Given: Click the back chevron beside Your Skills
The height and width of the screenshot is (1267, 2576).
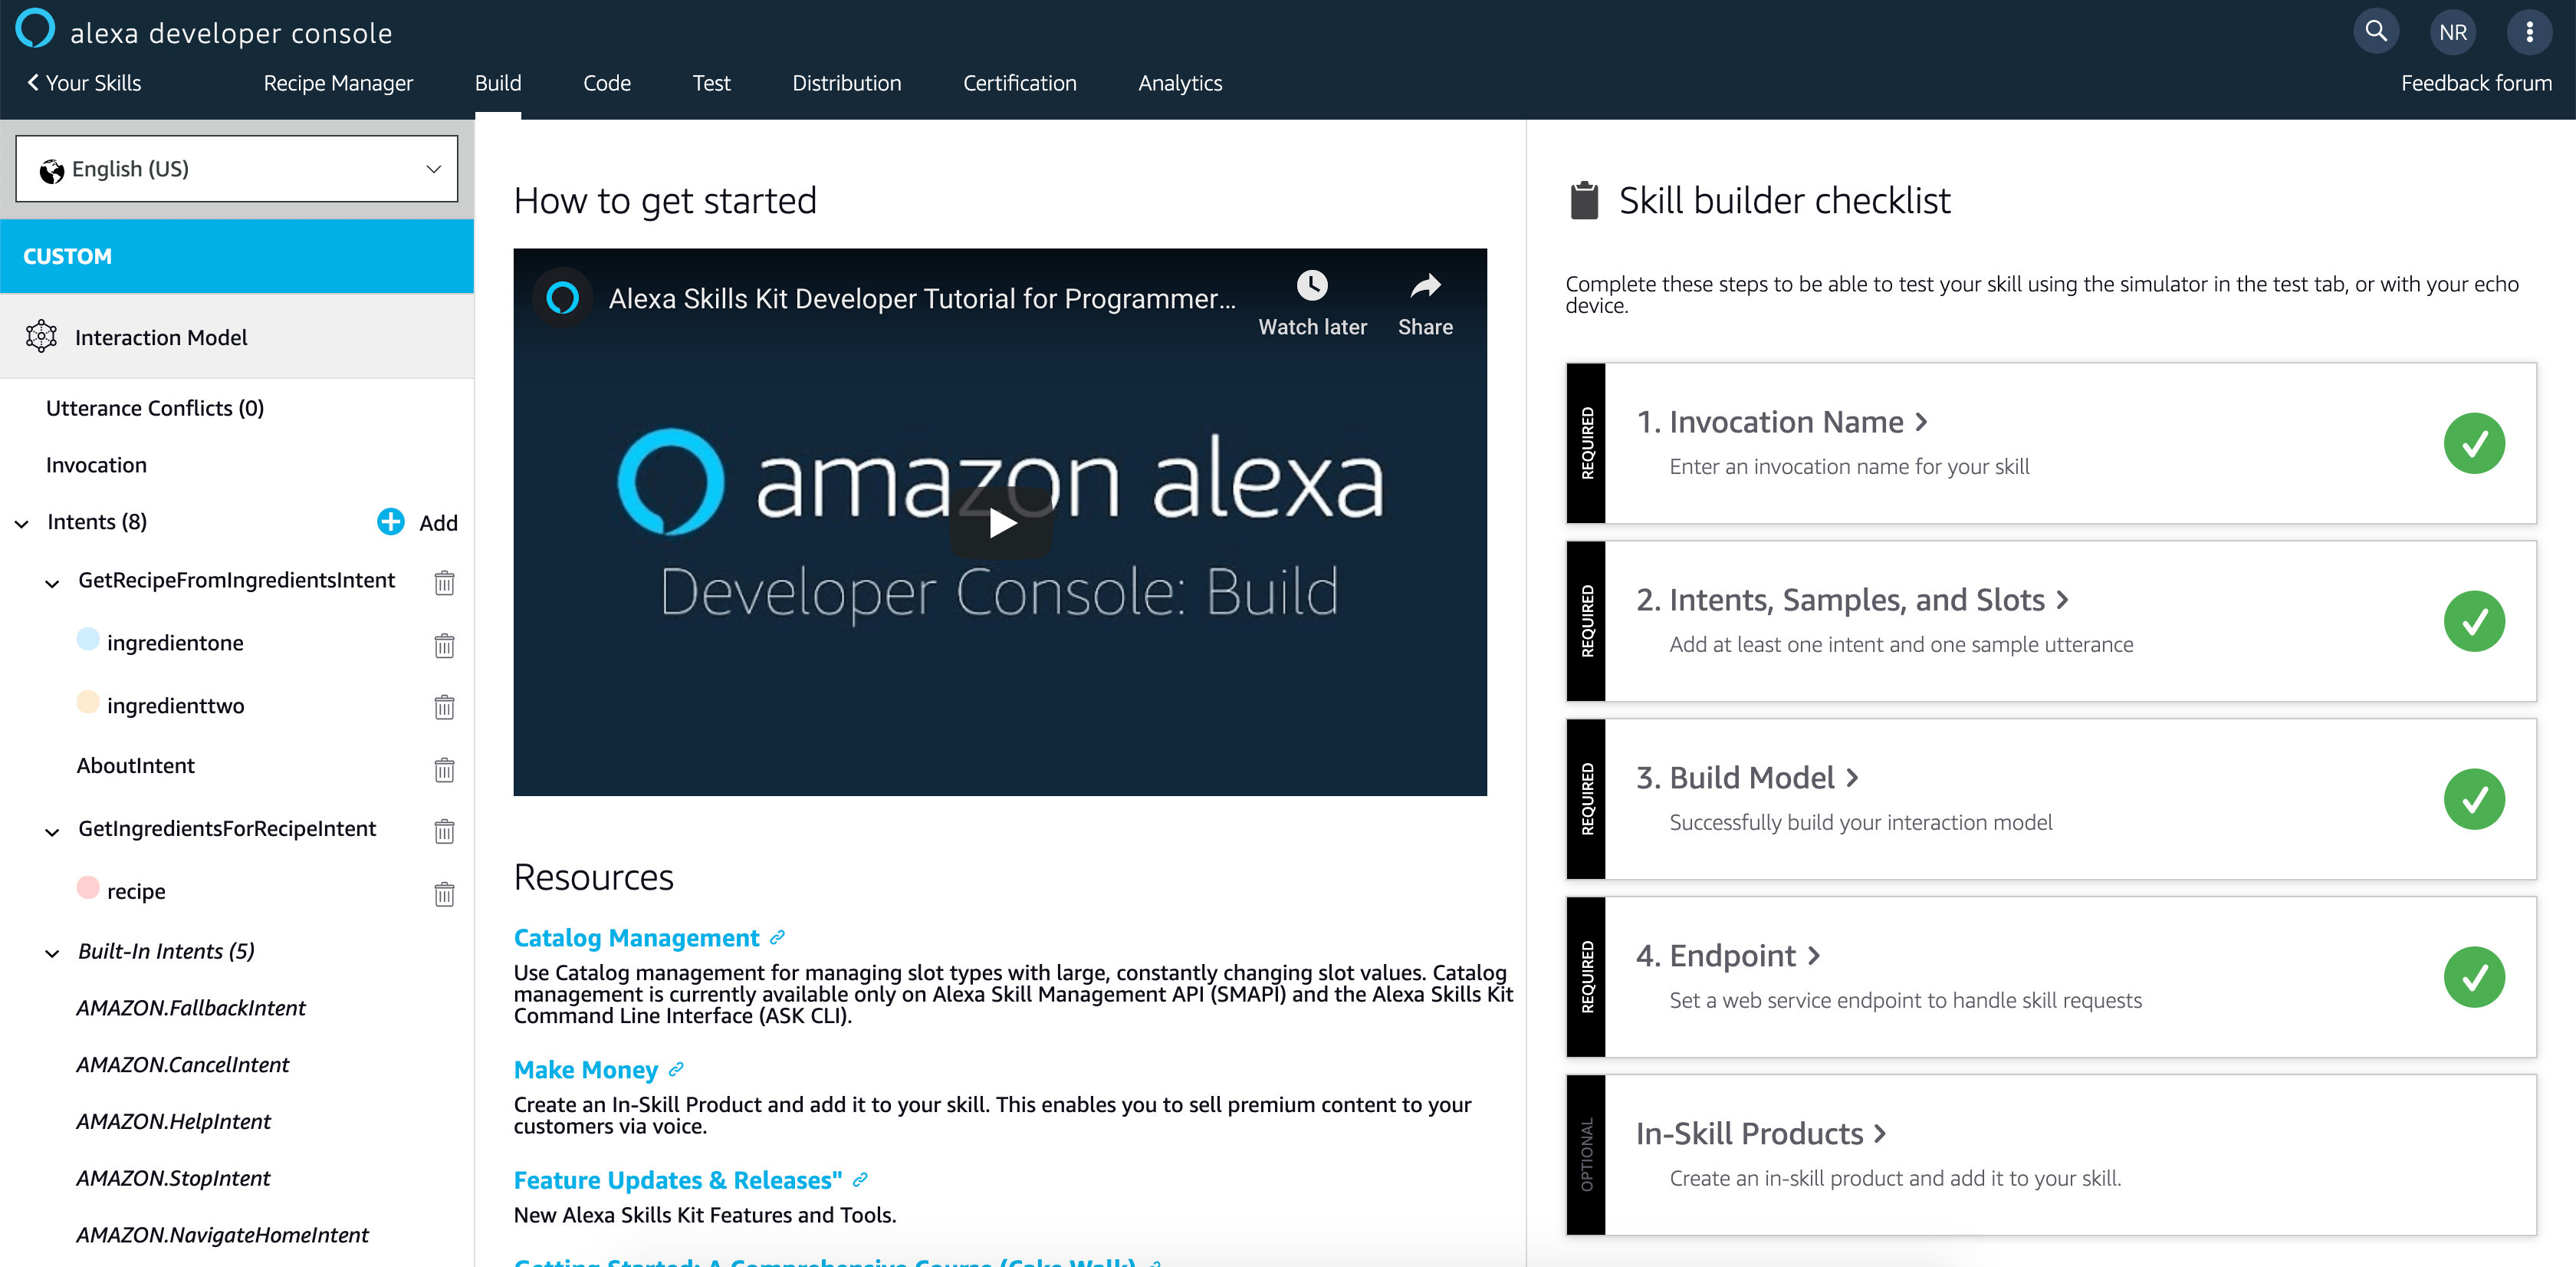Looking at the screenshot, I should [x=33, y=83].
